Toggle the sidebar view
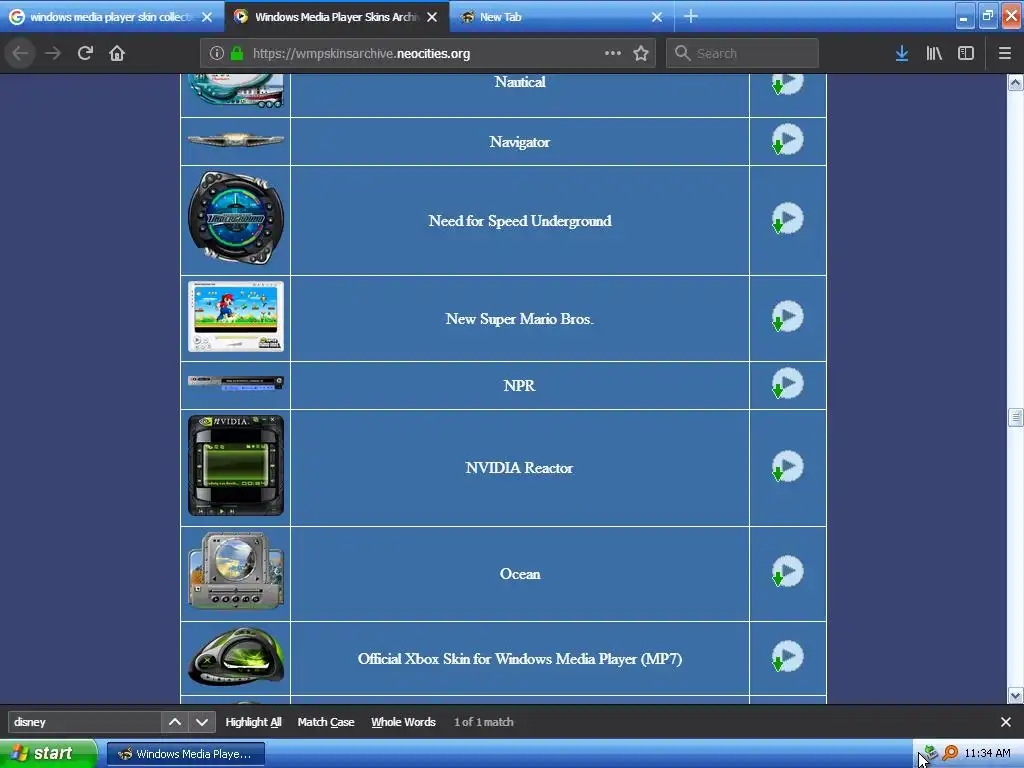The height and width of the screenshot is (768, 1024). [966, 54]
